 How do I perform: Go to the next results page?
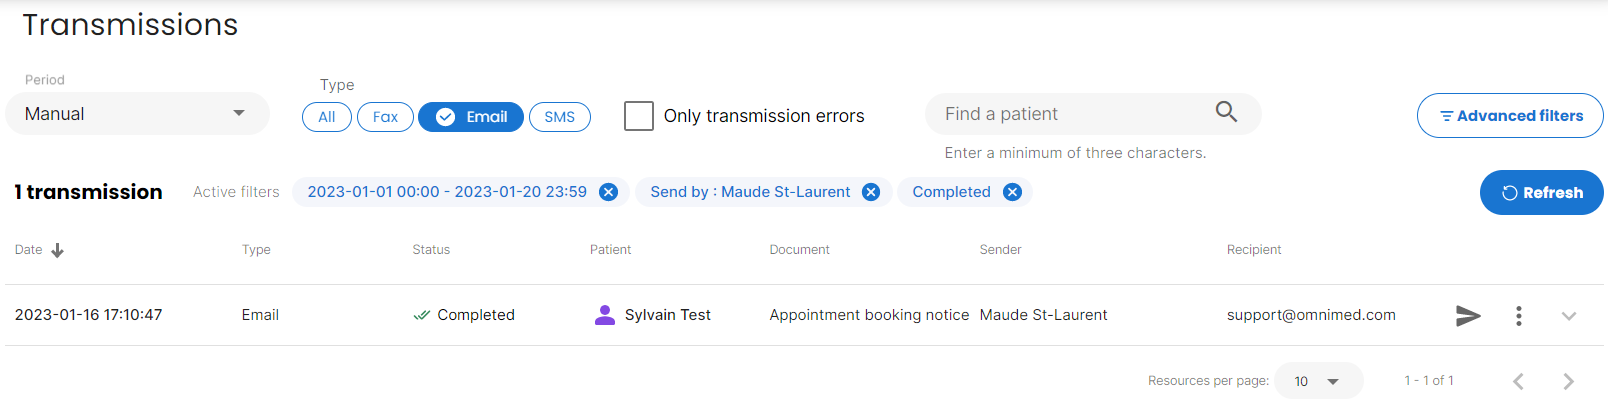[1568, 381]
